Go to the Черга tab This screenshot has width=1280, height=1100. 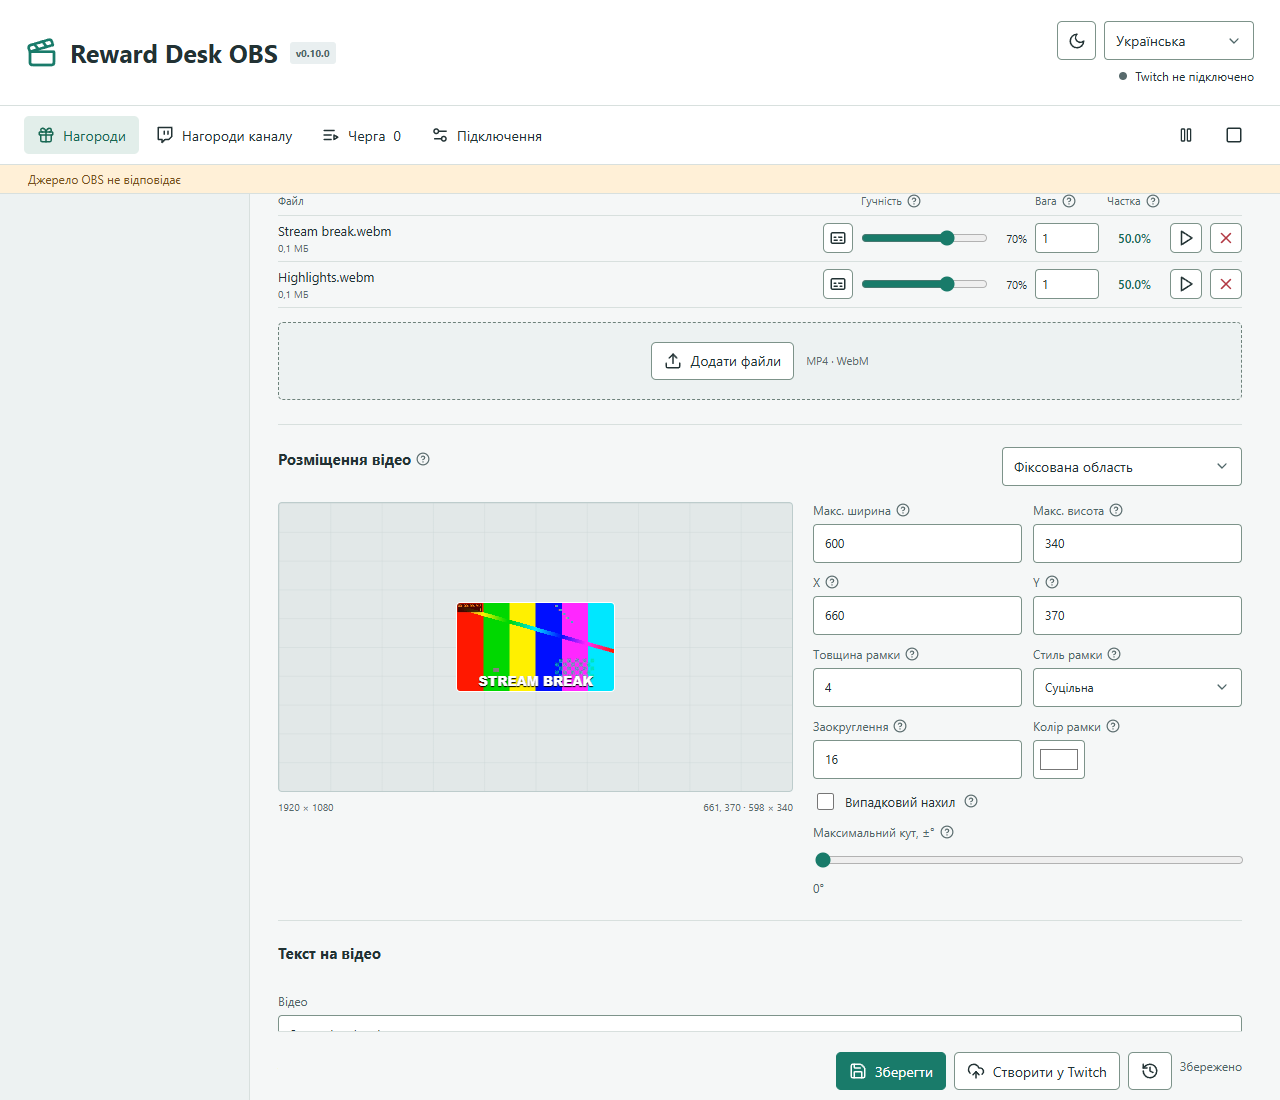[362, 135]
